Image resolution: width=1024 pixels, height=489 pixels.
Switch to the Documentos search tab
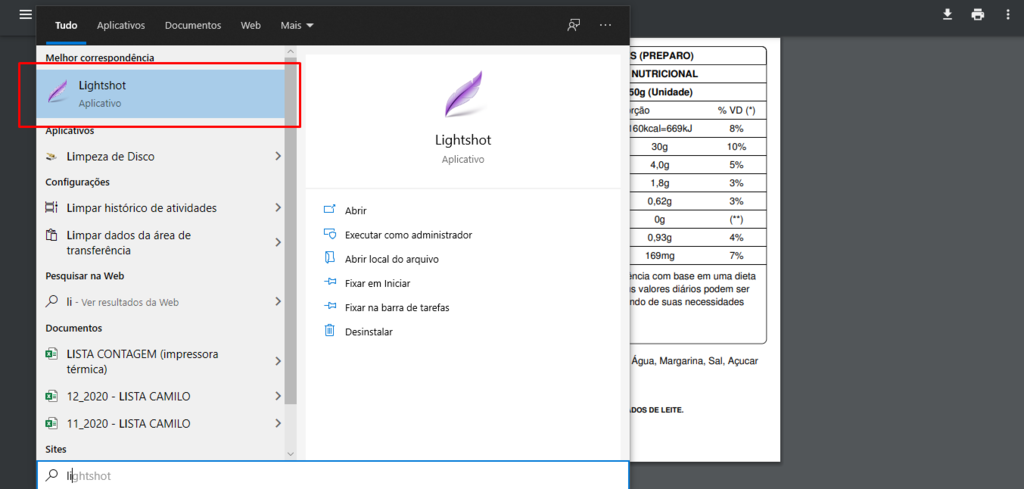(x=193, y=25)
